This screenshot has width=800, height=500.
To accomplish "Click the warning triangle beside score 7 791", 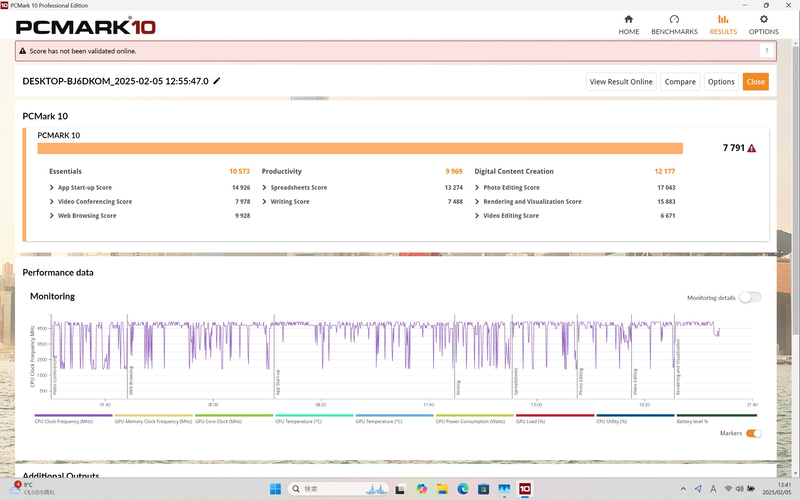I will [752, 148].
